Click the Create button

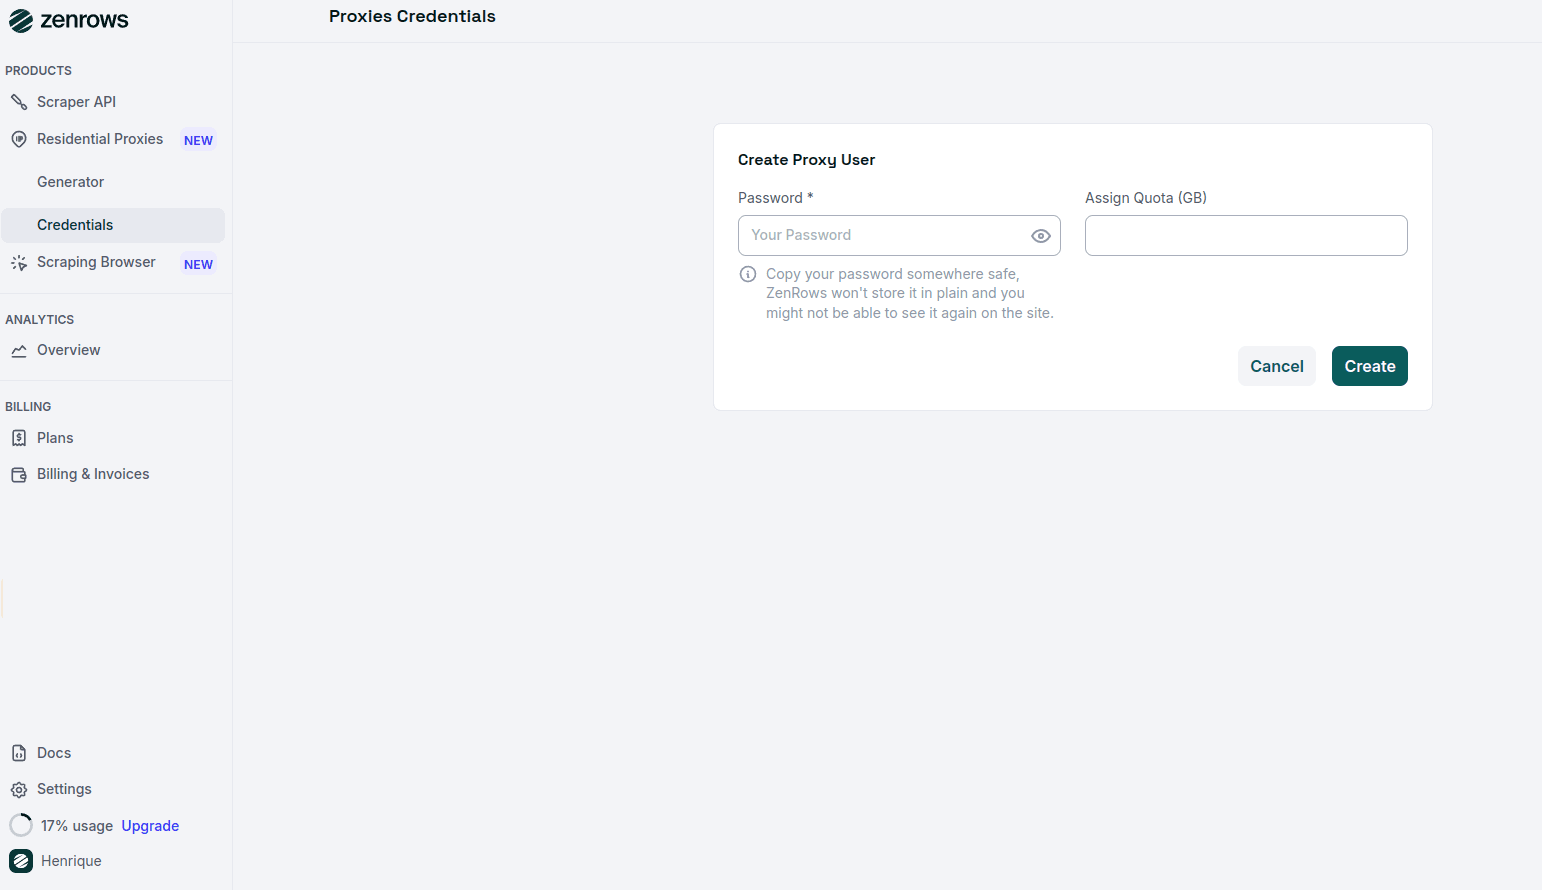point(1370,366)
